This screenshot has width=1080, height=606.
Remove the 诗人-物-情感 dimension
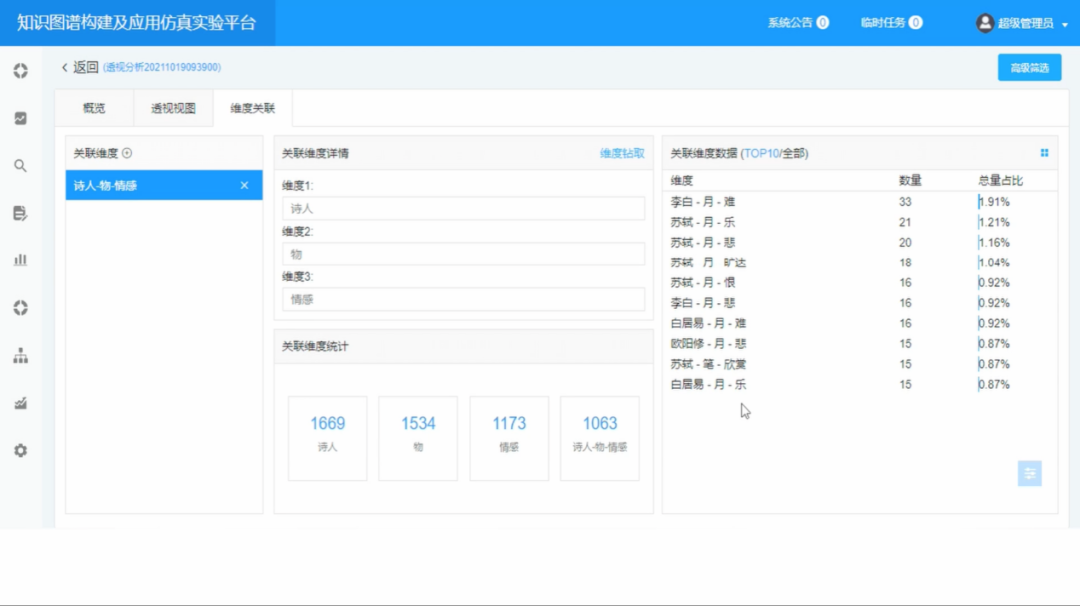point(245,185)
